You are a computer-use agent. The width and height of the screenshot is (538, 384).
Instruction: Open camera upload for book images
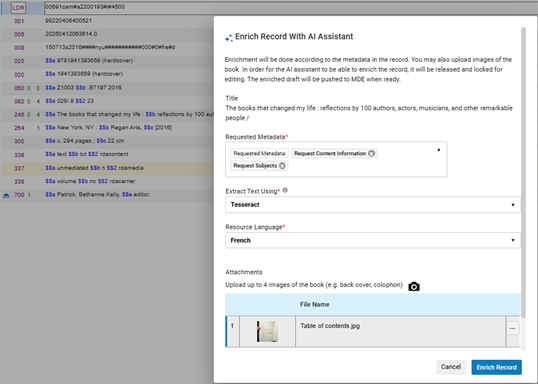(x=414, y=286)
